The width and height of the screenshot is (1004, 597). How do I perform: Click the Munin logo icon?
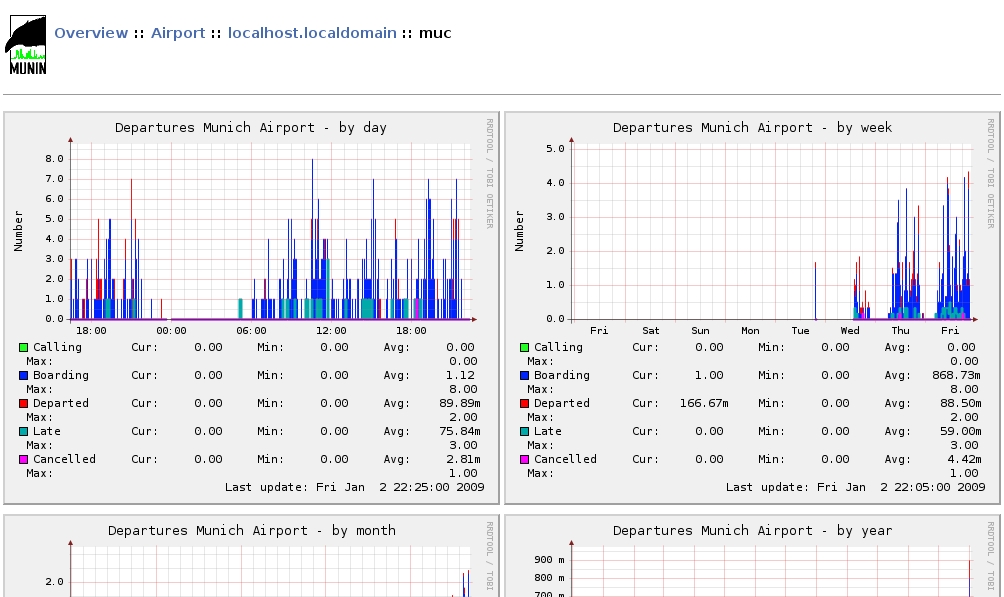tap(27, 46)
